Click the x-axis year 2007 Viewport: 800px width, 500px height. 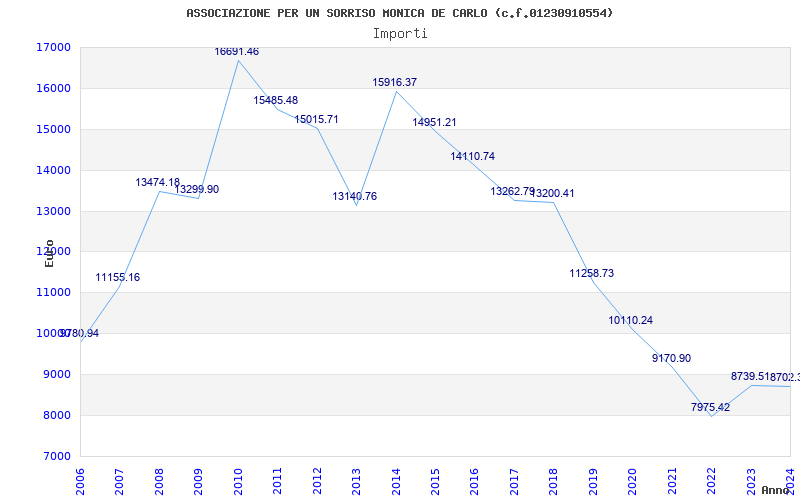[x=120, y=482]
